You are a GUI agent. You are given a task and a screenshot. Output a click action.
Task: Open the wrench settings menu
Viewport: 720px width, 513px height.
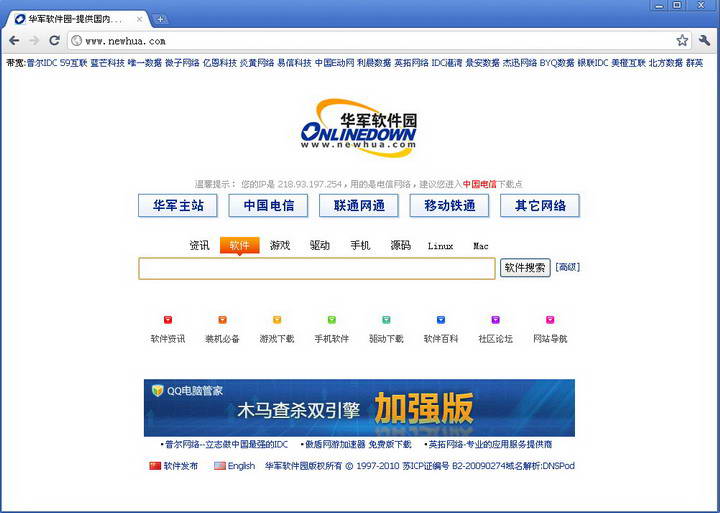pos(704,40)
